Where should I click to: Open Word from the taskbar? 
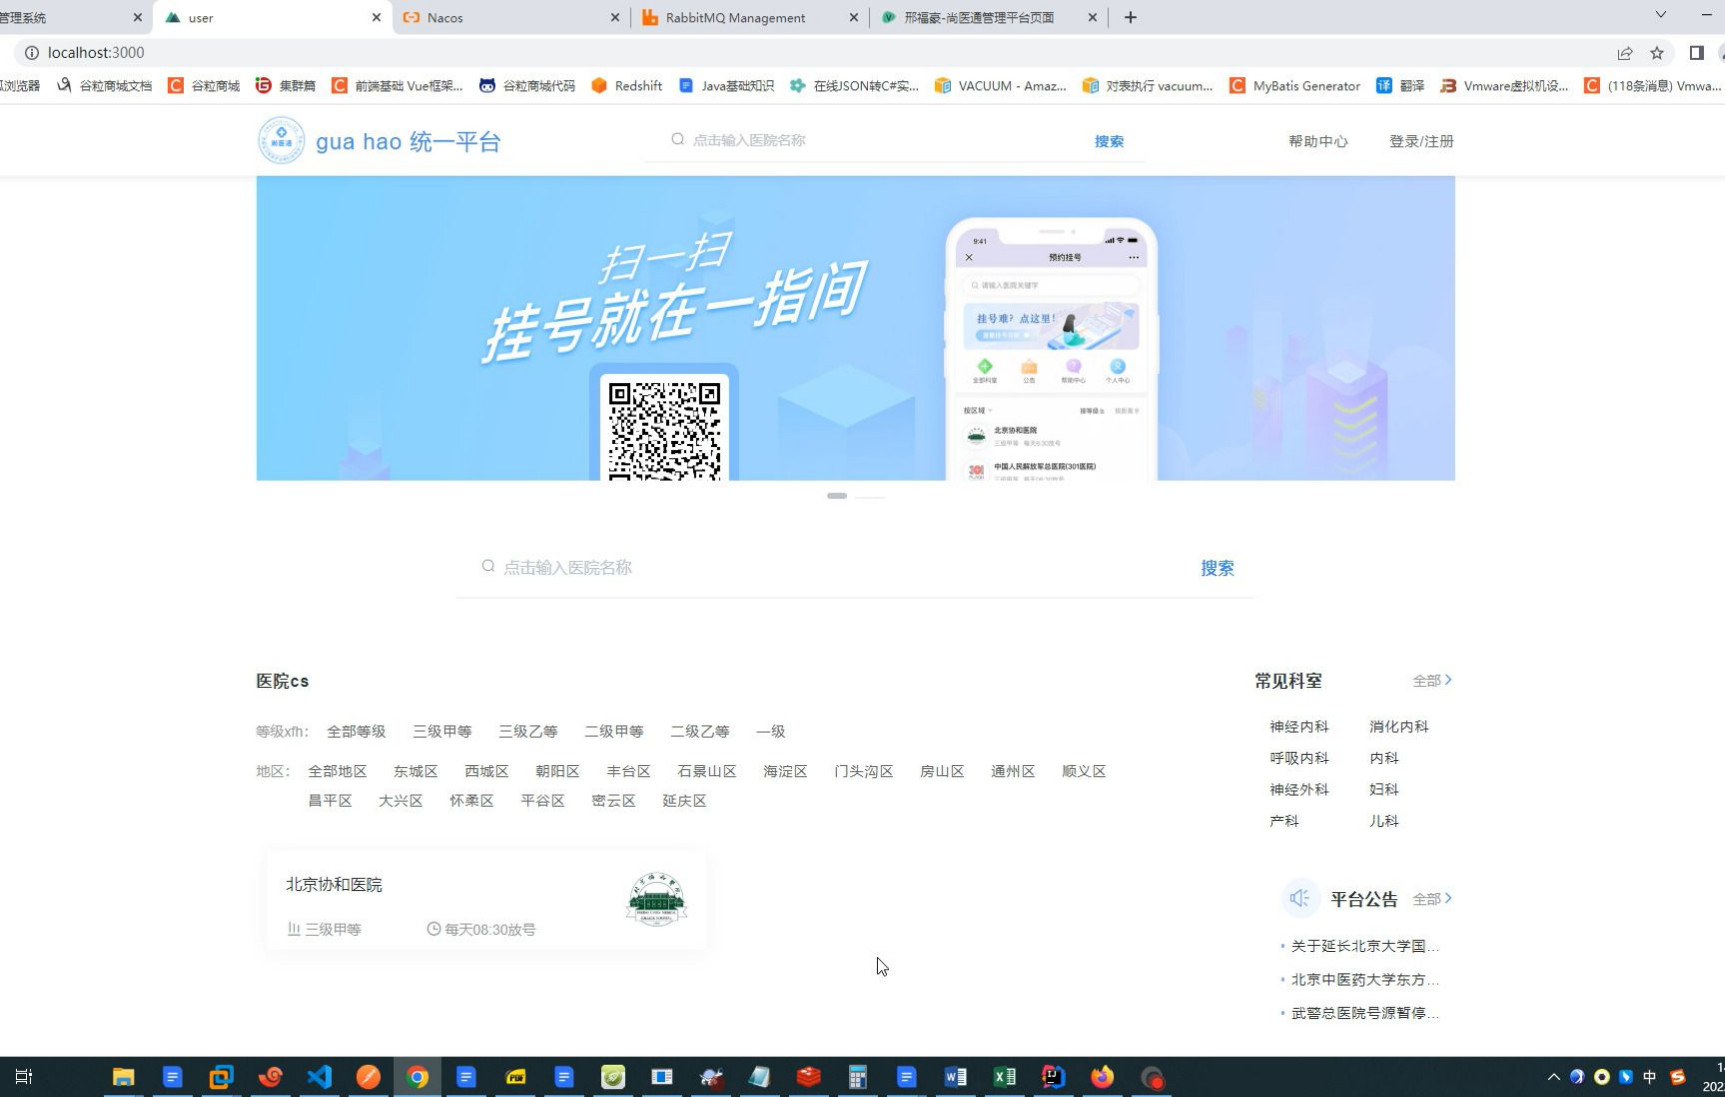[955, 1077]
